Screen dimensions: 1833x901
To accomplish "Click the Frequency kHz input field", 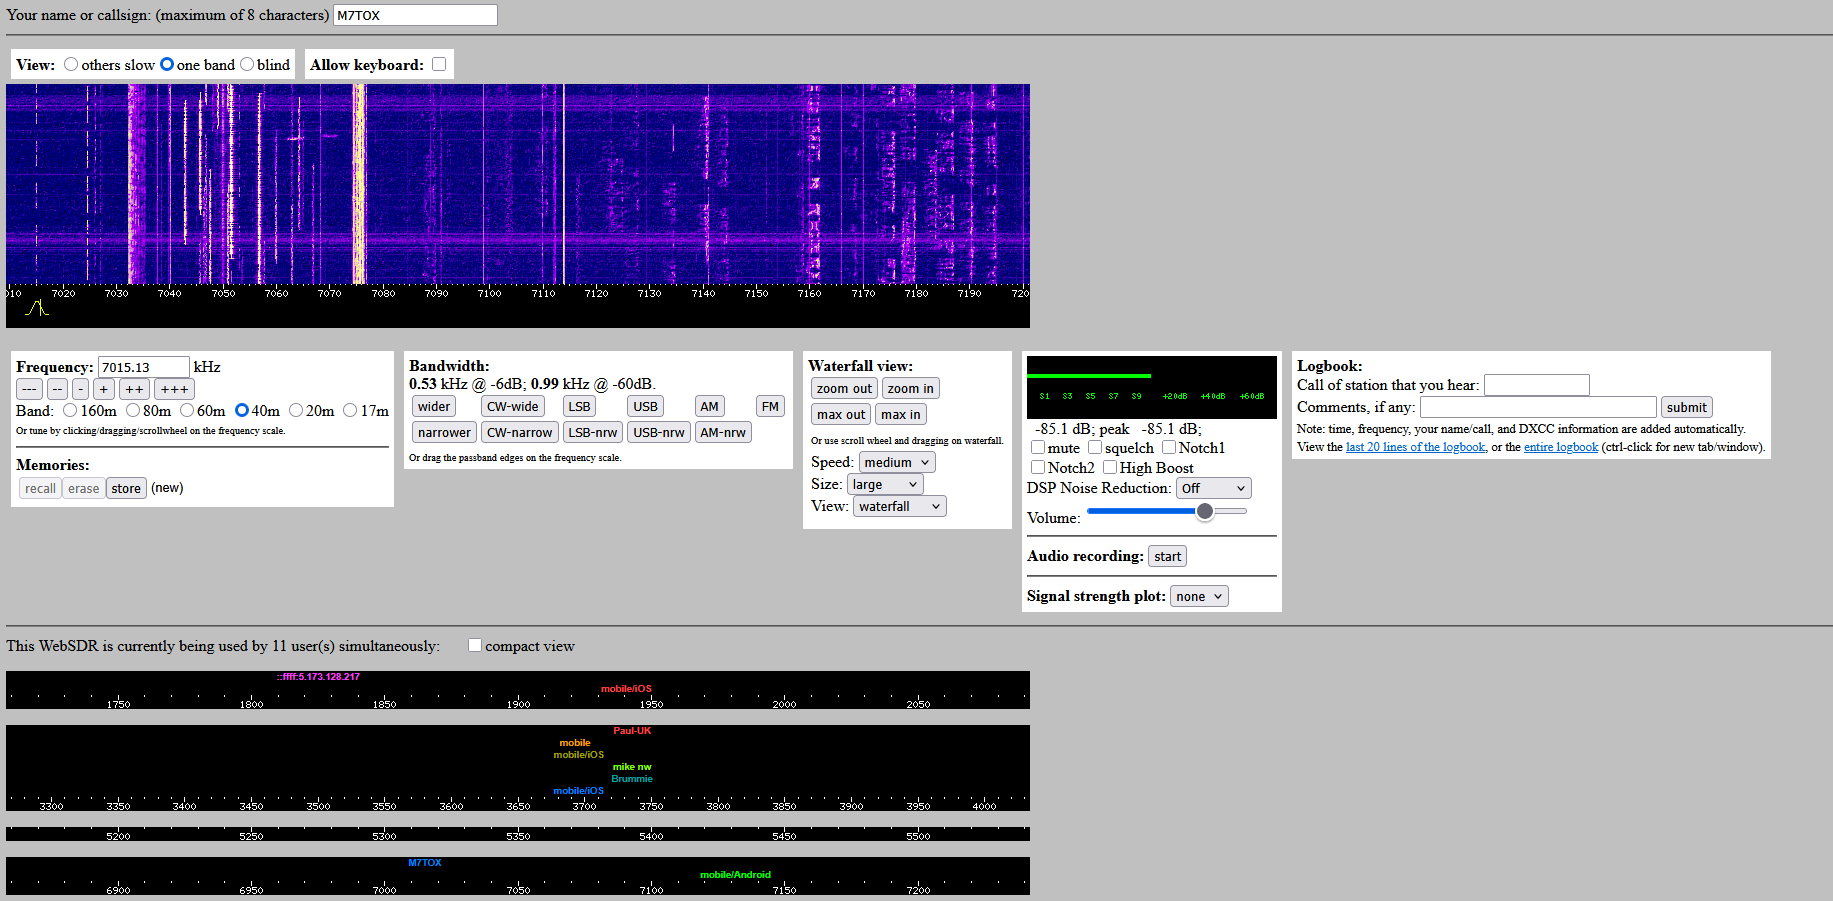I will click(143, 367).
